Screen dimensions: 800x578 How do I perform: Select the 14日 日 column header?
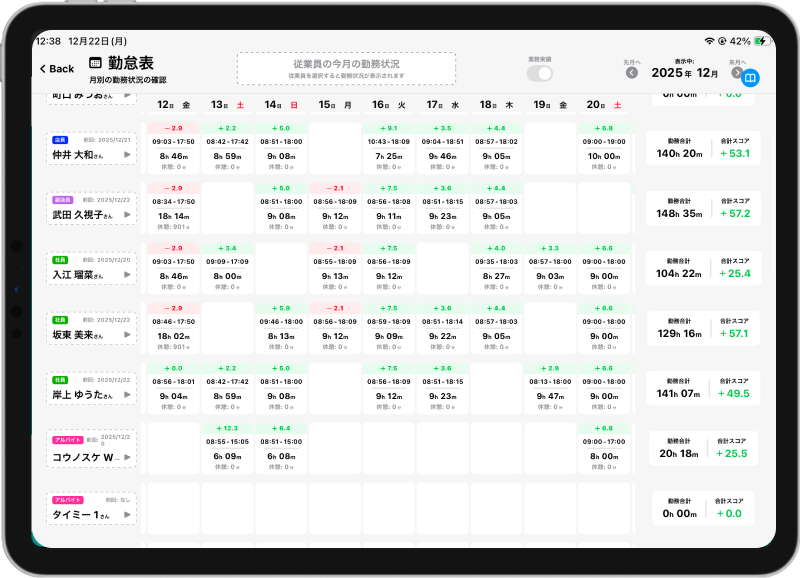tap(281, 105)
